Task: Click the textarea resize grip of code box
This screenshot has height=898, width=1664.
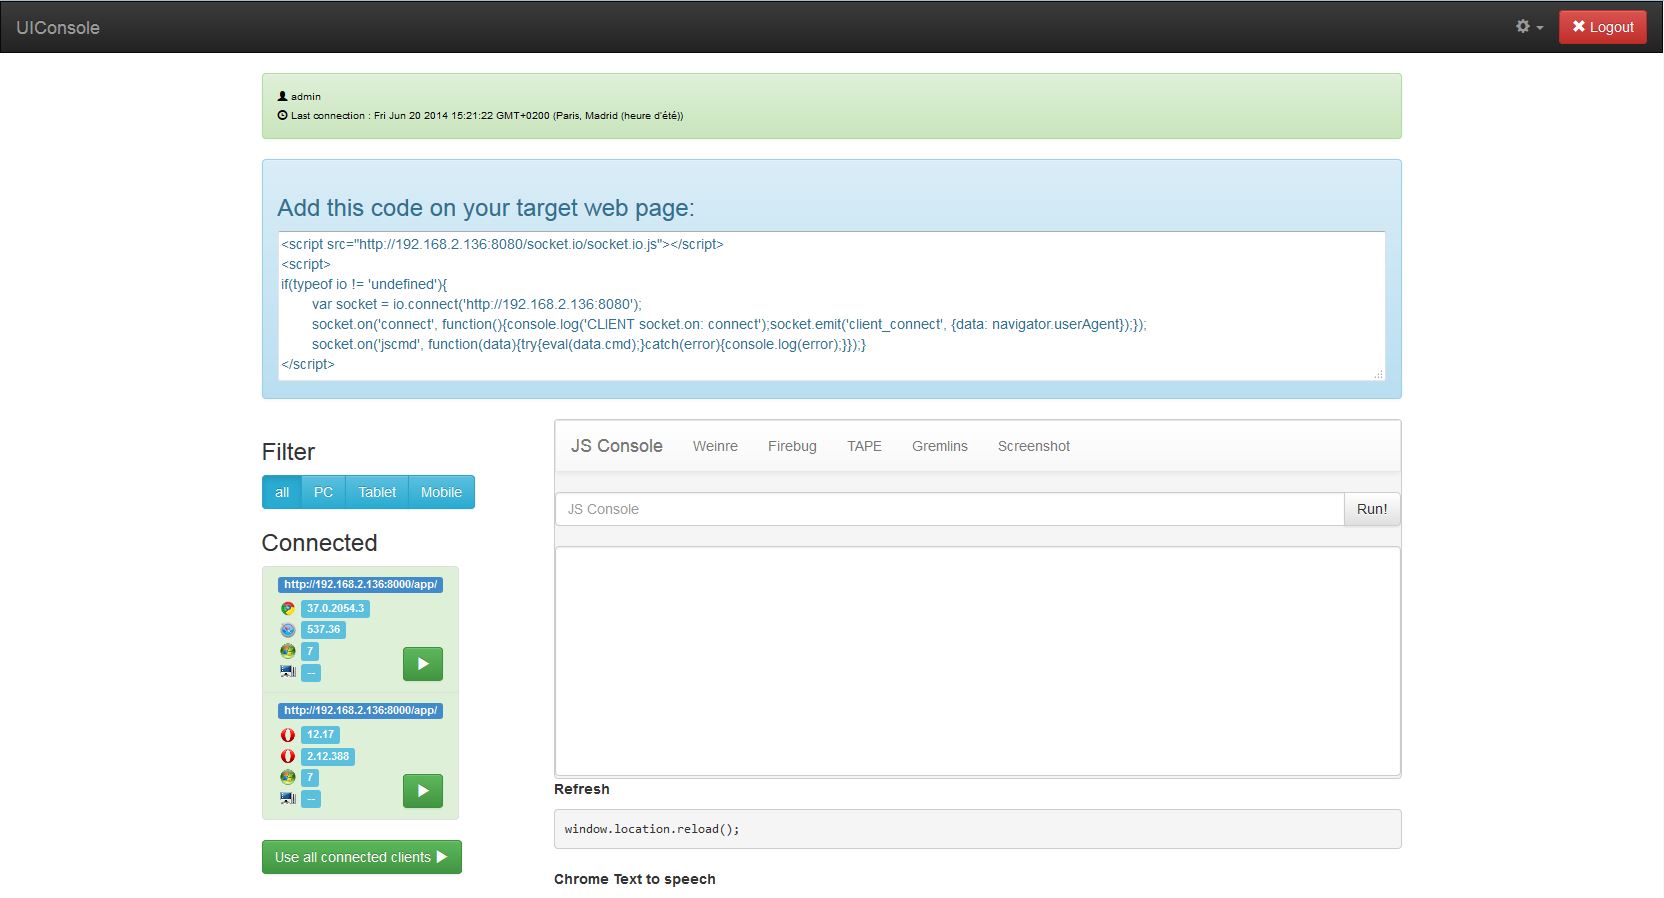Action: [1378, 373]
